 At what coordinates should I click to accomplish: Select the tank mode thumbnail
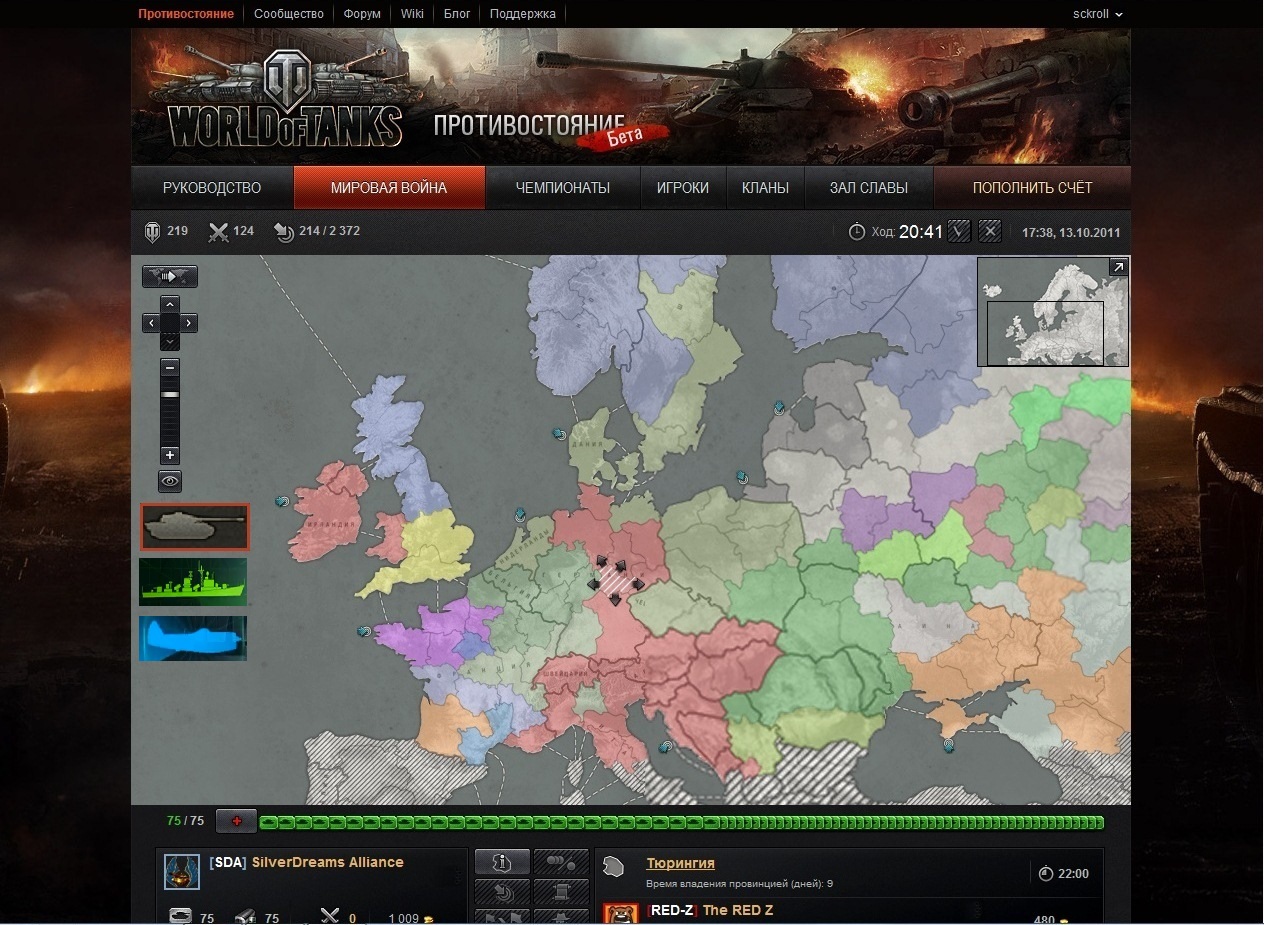[194, 527]
